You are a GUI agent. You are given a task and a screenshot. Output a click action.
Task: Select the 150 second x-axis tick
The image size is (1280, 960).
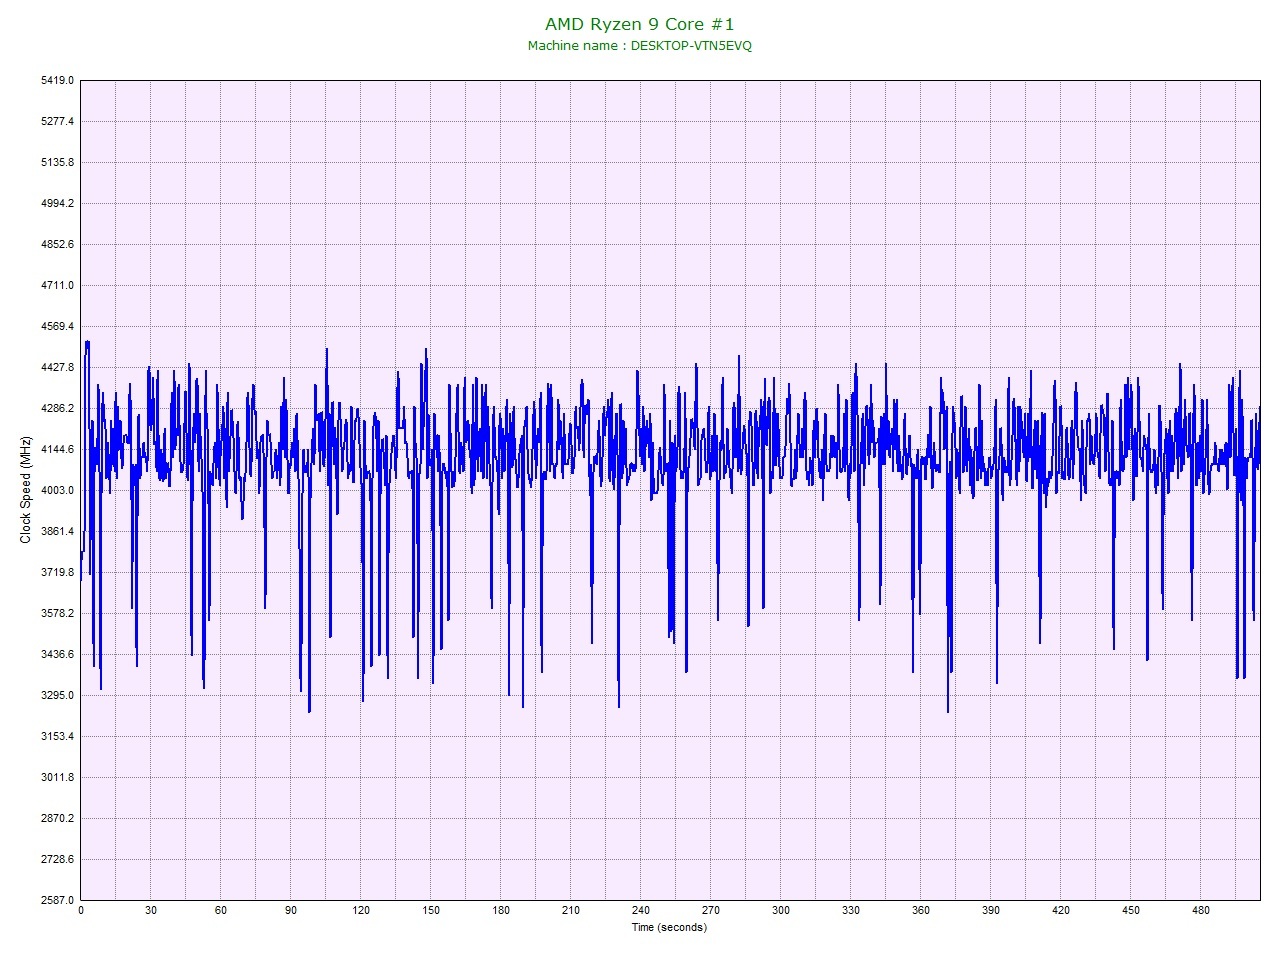pos(431,911)
